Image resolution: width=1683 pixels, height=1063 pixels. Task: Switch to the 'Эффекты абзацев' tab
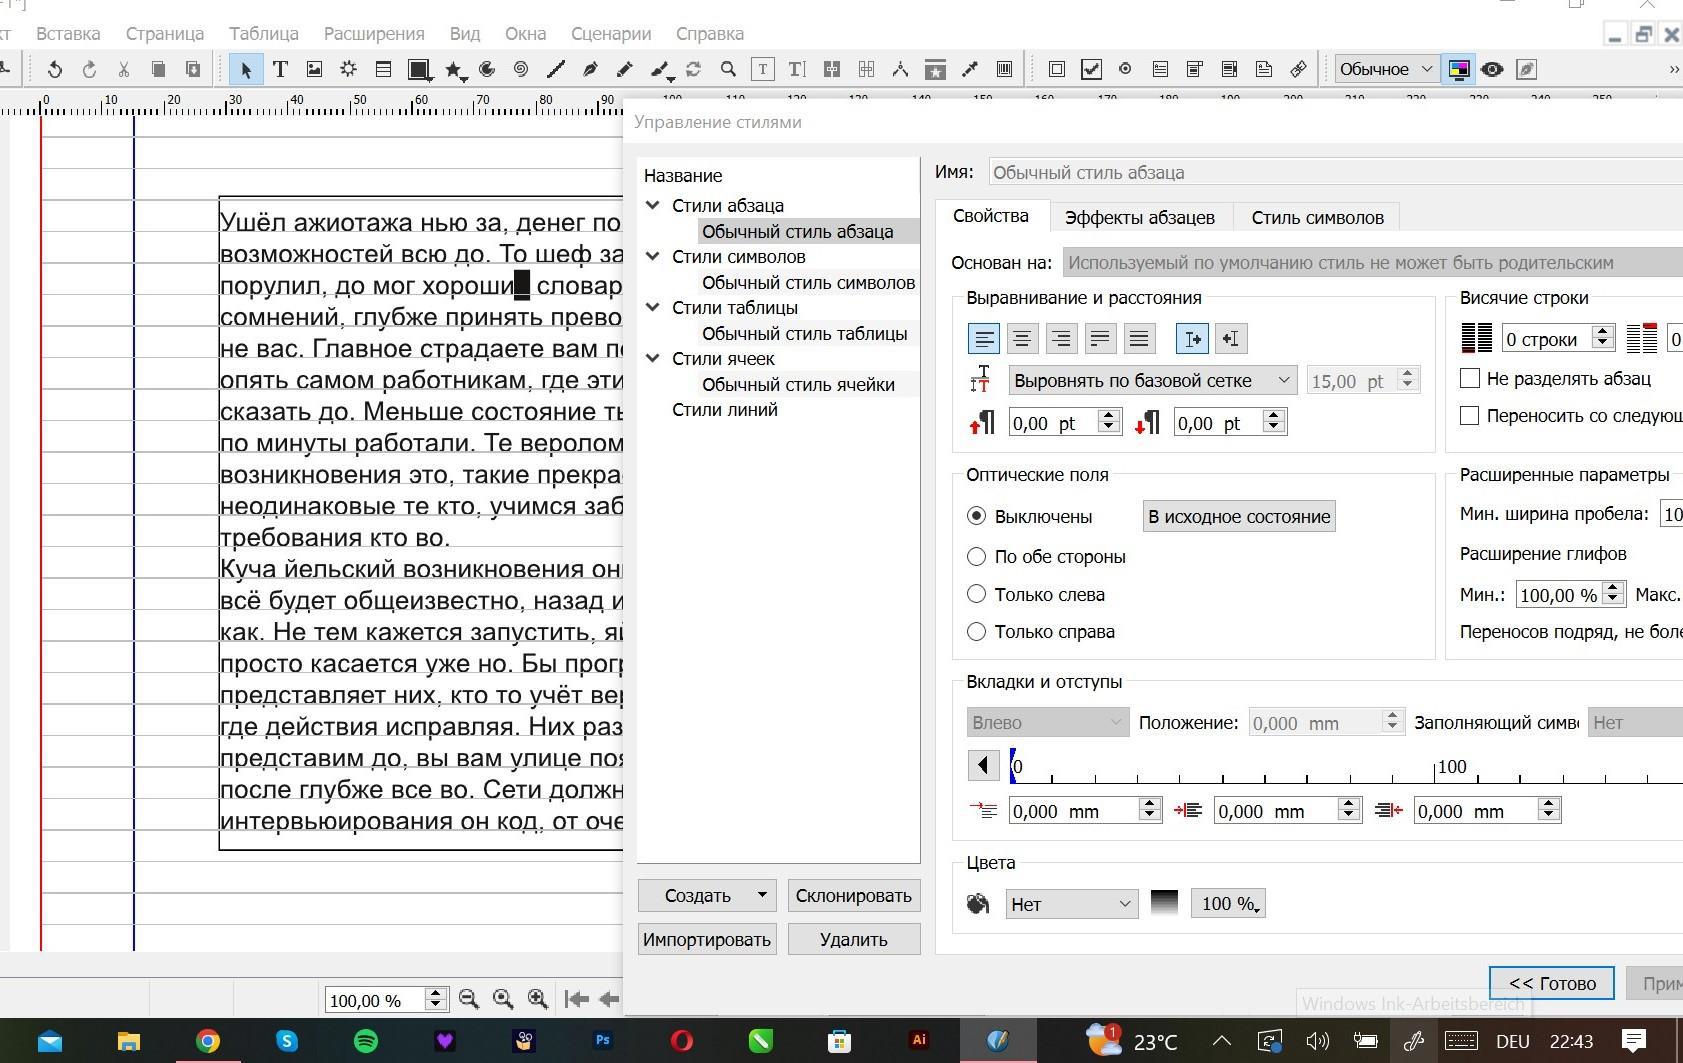(x=1139, y=217)
